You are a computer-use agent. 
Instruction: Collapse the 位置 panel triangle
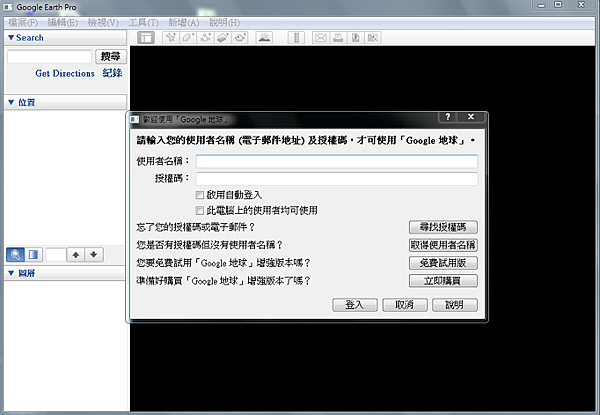(11, 102)
